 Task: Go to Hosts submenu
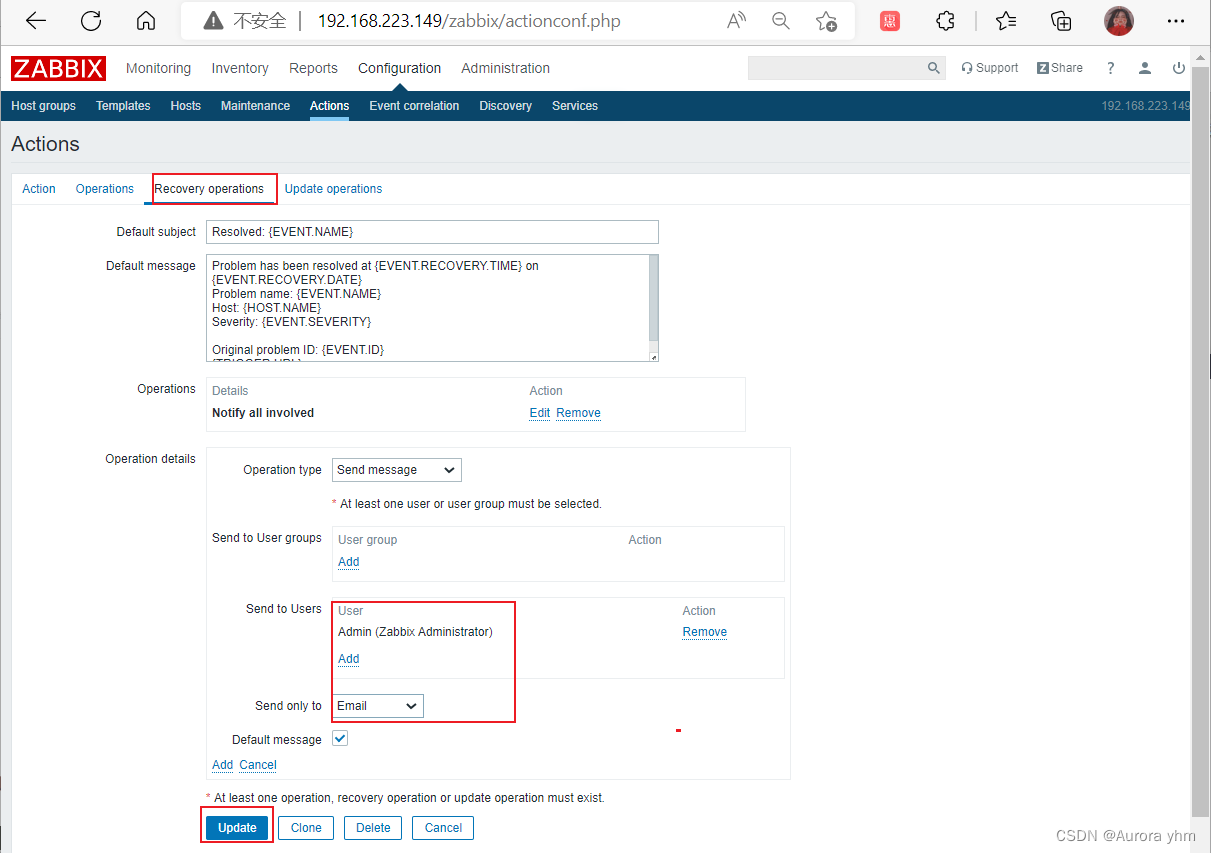(185, 106)
